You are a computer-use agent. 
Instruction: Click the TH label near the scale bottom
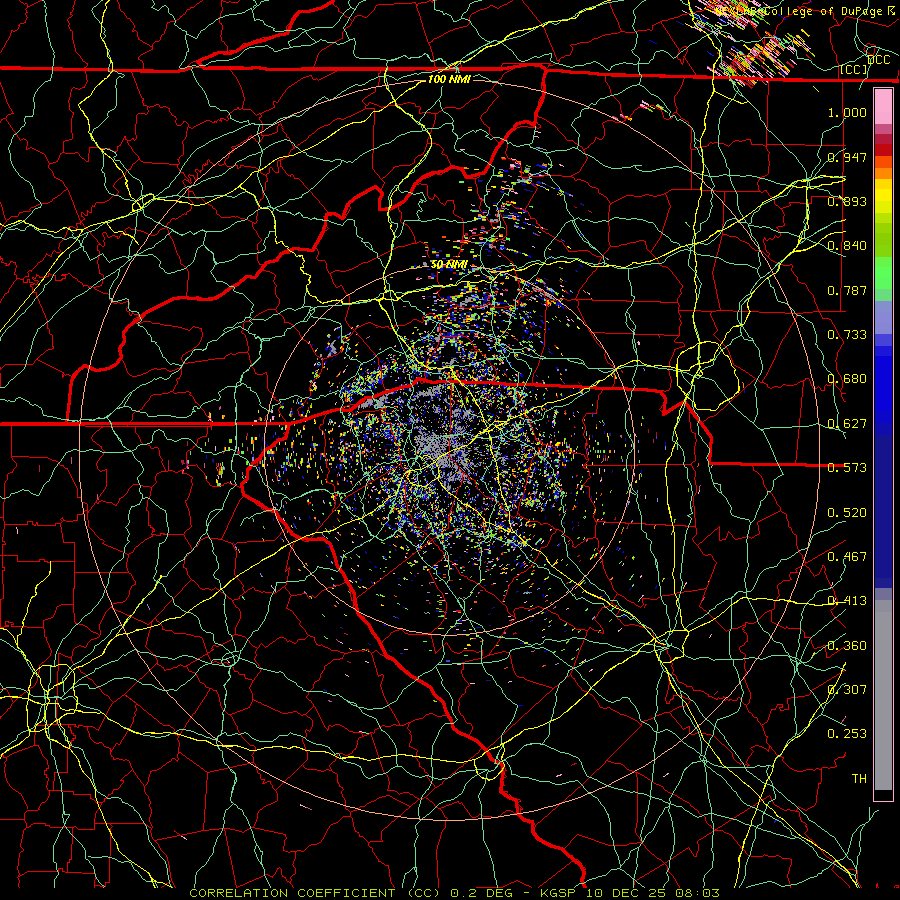coord(859,779)
